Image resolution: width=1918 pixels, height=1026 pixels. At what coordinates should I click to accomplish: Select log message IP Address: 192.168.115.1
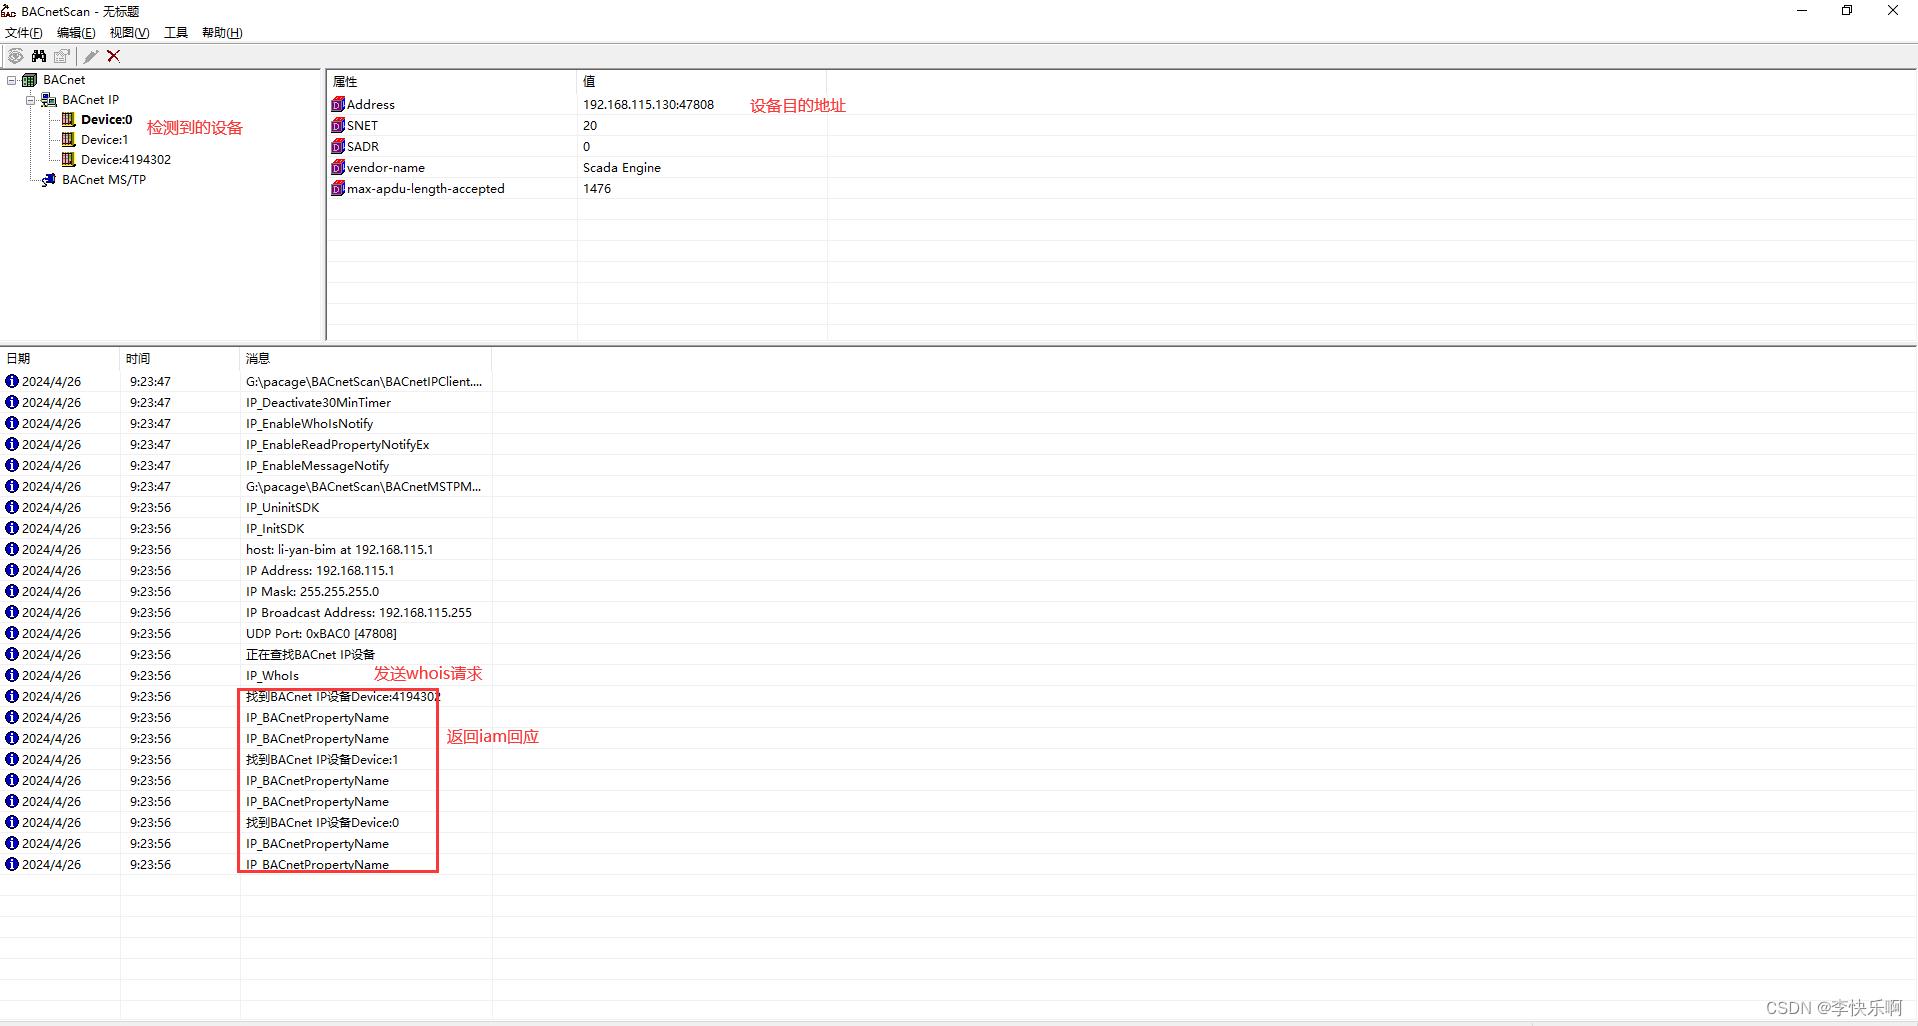tap(320, 570)
